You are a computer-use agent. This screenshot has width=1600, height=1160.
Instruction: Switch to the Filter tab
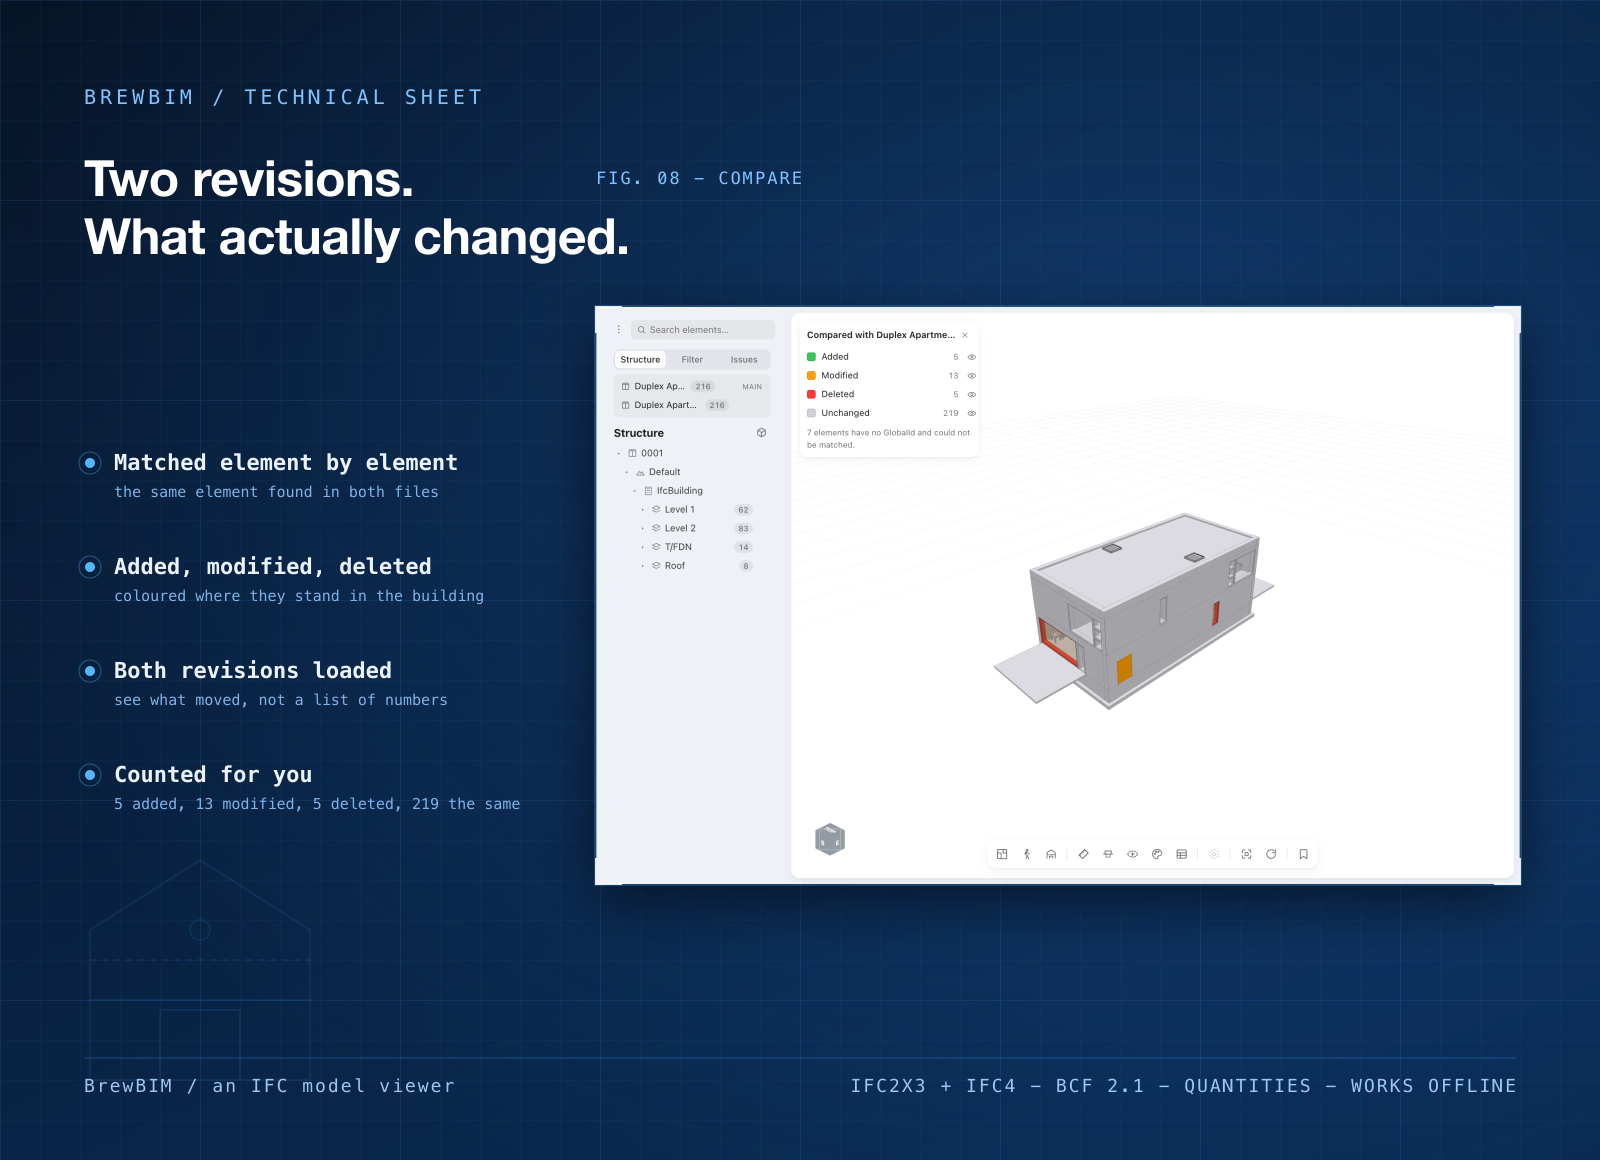pos(692,359)
